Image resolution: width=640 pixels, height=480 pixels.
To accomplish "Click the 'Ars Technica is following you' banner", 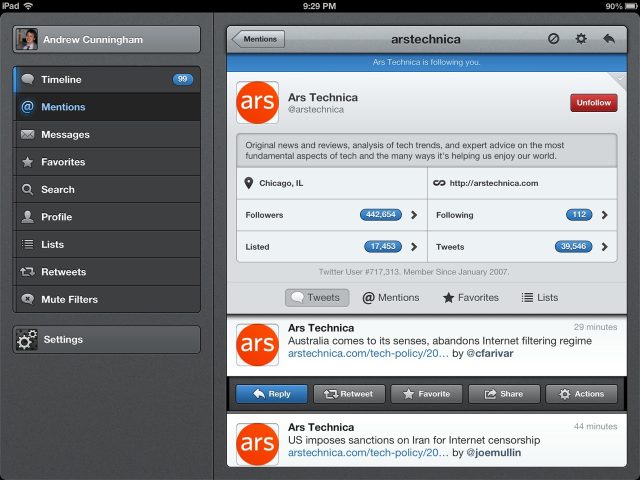I will tap(427, 62).
